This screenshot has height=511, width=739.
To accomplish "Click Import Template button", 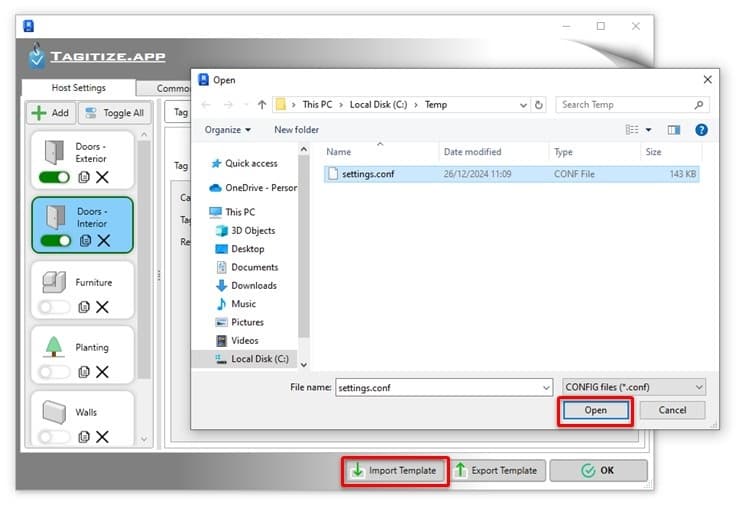I will 395,470.
